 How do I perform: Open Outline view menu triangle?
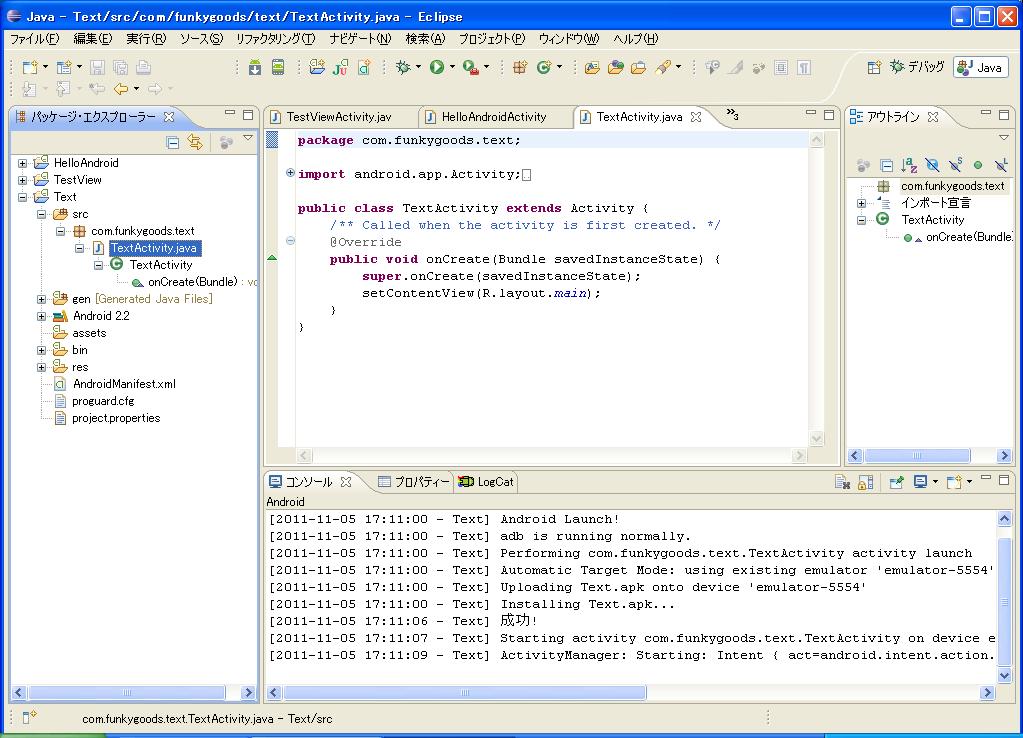coord(1003,138)
